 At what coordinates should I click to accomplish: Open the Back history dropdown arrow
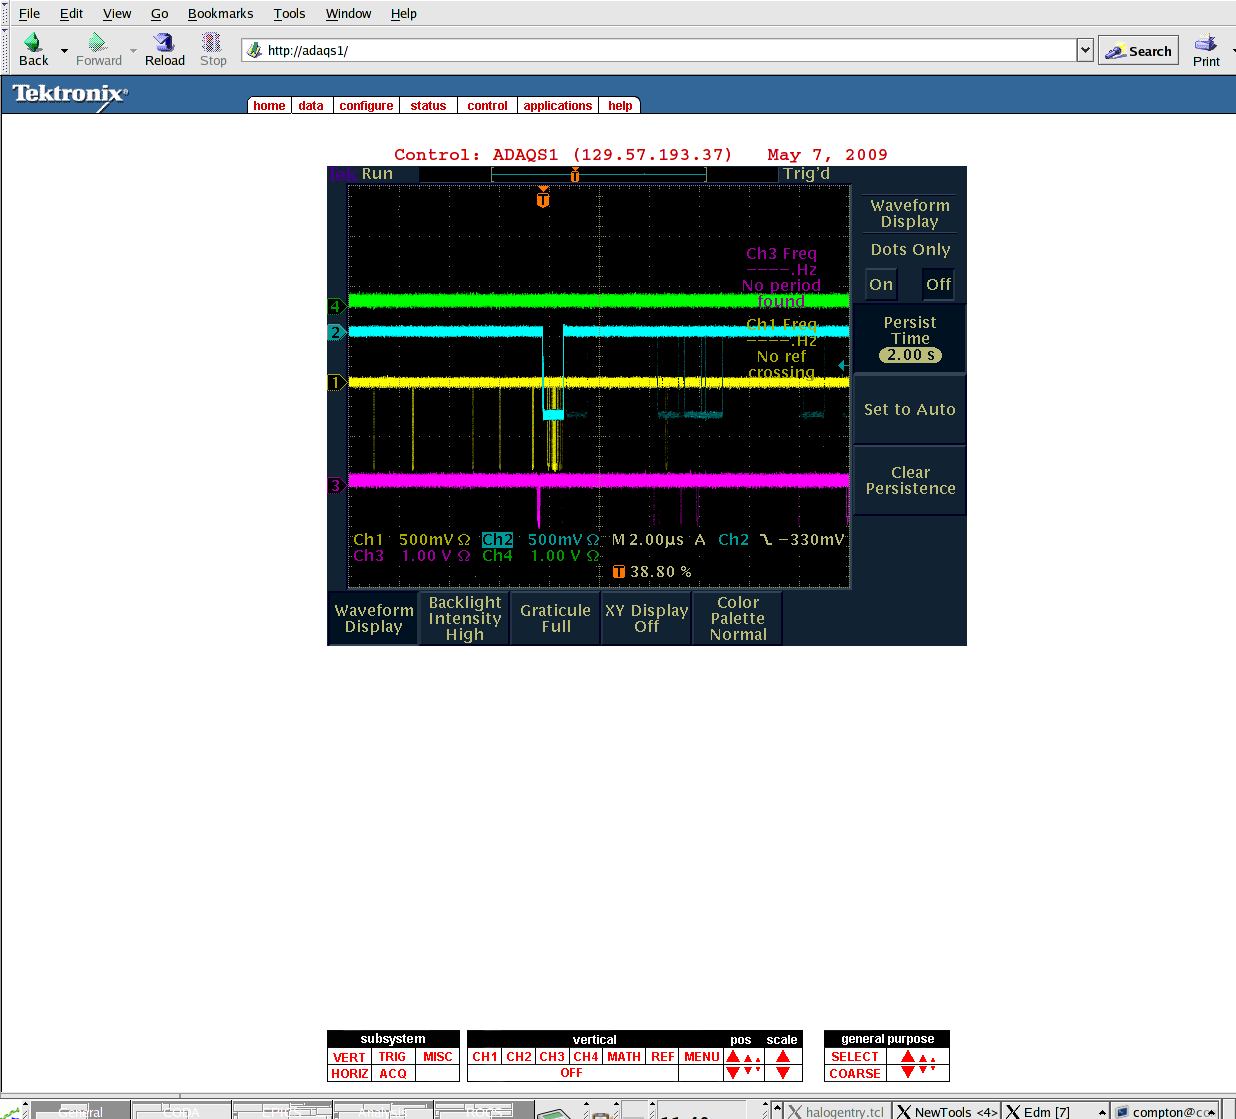[x=64, y=50]
